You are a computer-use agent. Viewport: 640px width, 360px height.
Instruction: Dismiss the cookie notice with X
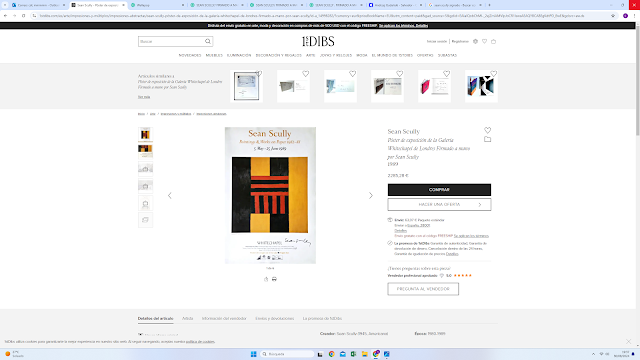point(629,341)
